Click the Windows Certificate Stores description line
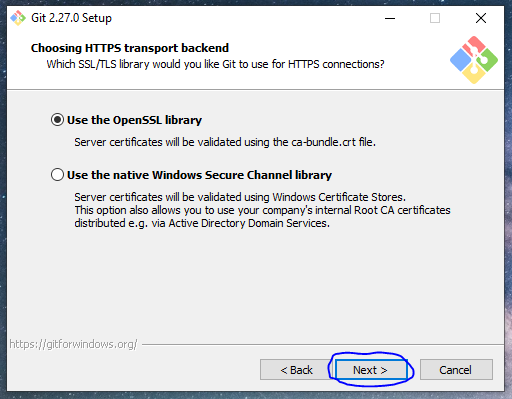The image size is (512, 399). (x=240, y=197)
